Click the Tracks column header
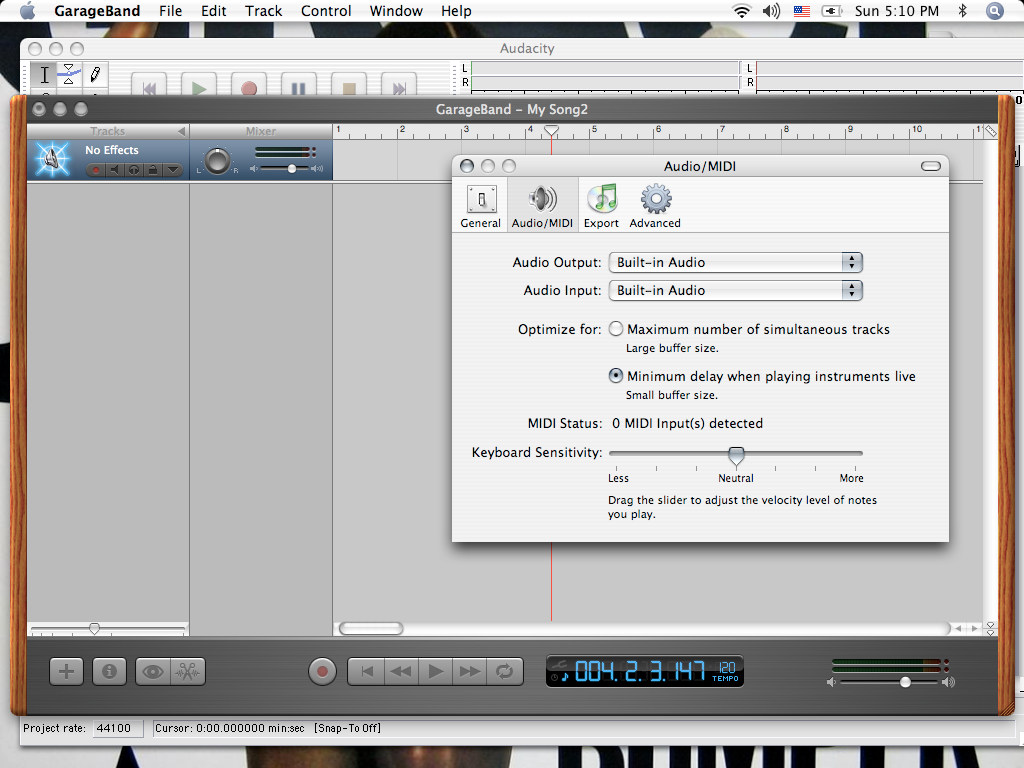 pyautogui.click(x=108, y=131)
